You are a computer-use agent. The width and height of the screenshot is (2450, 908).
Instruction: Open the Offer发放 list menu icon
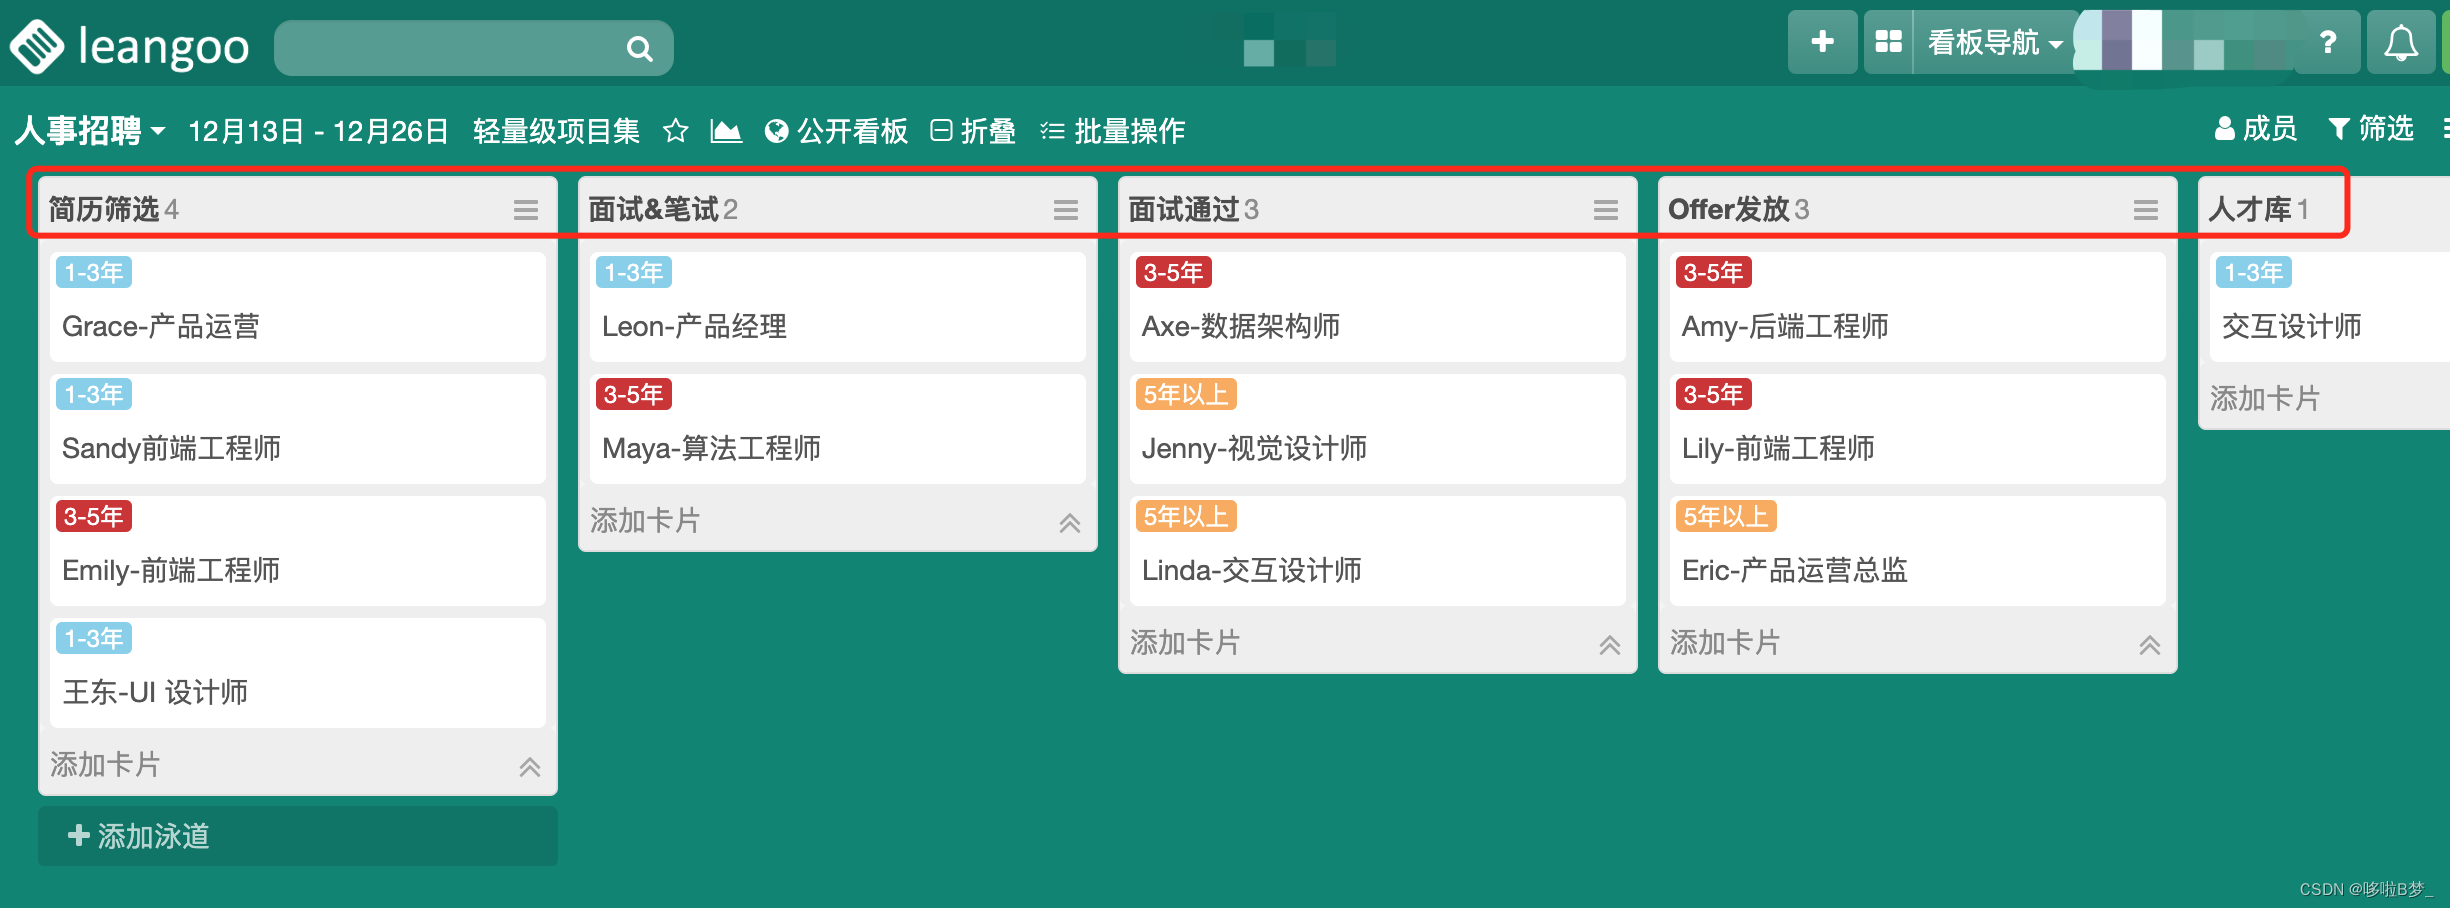click(2146, 209)
